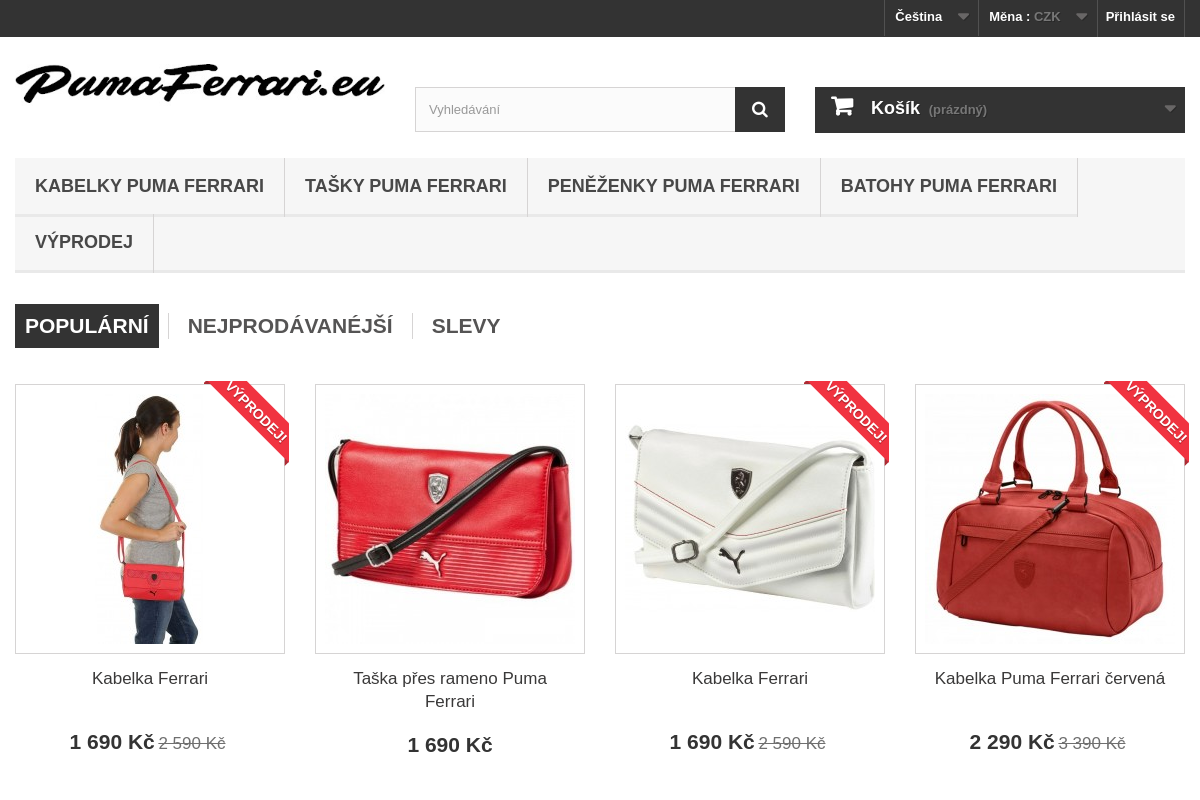
Task: Open Batohy Puma Ferrari category
Action: 949,186
